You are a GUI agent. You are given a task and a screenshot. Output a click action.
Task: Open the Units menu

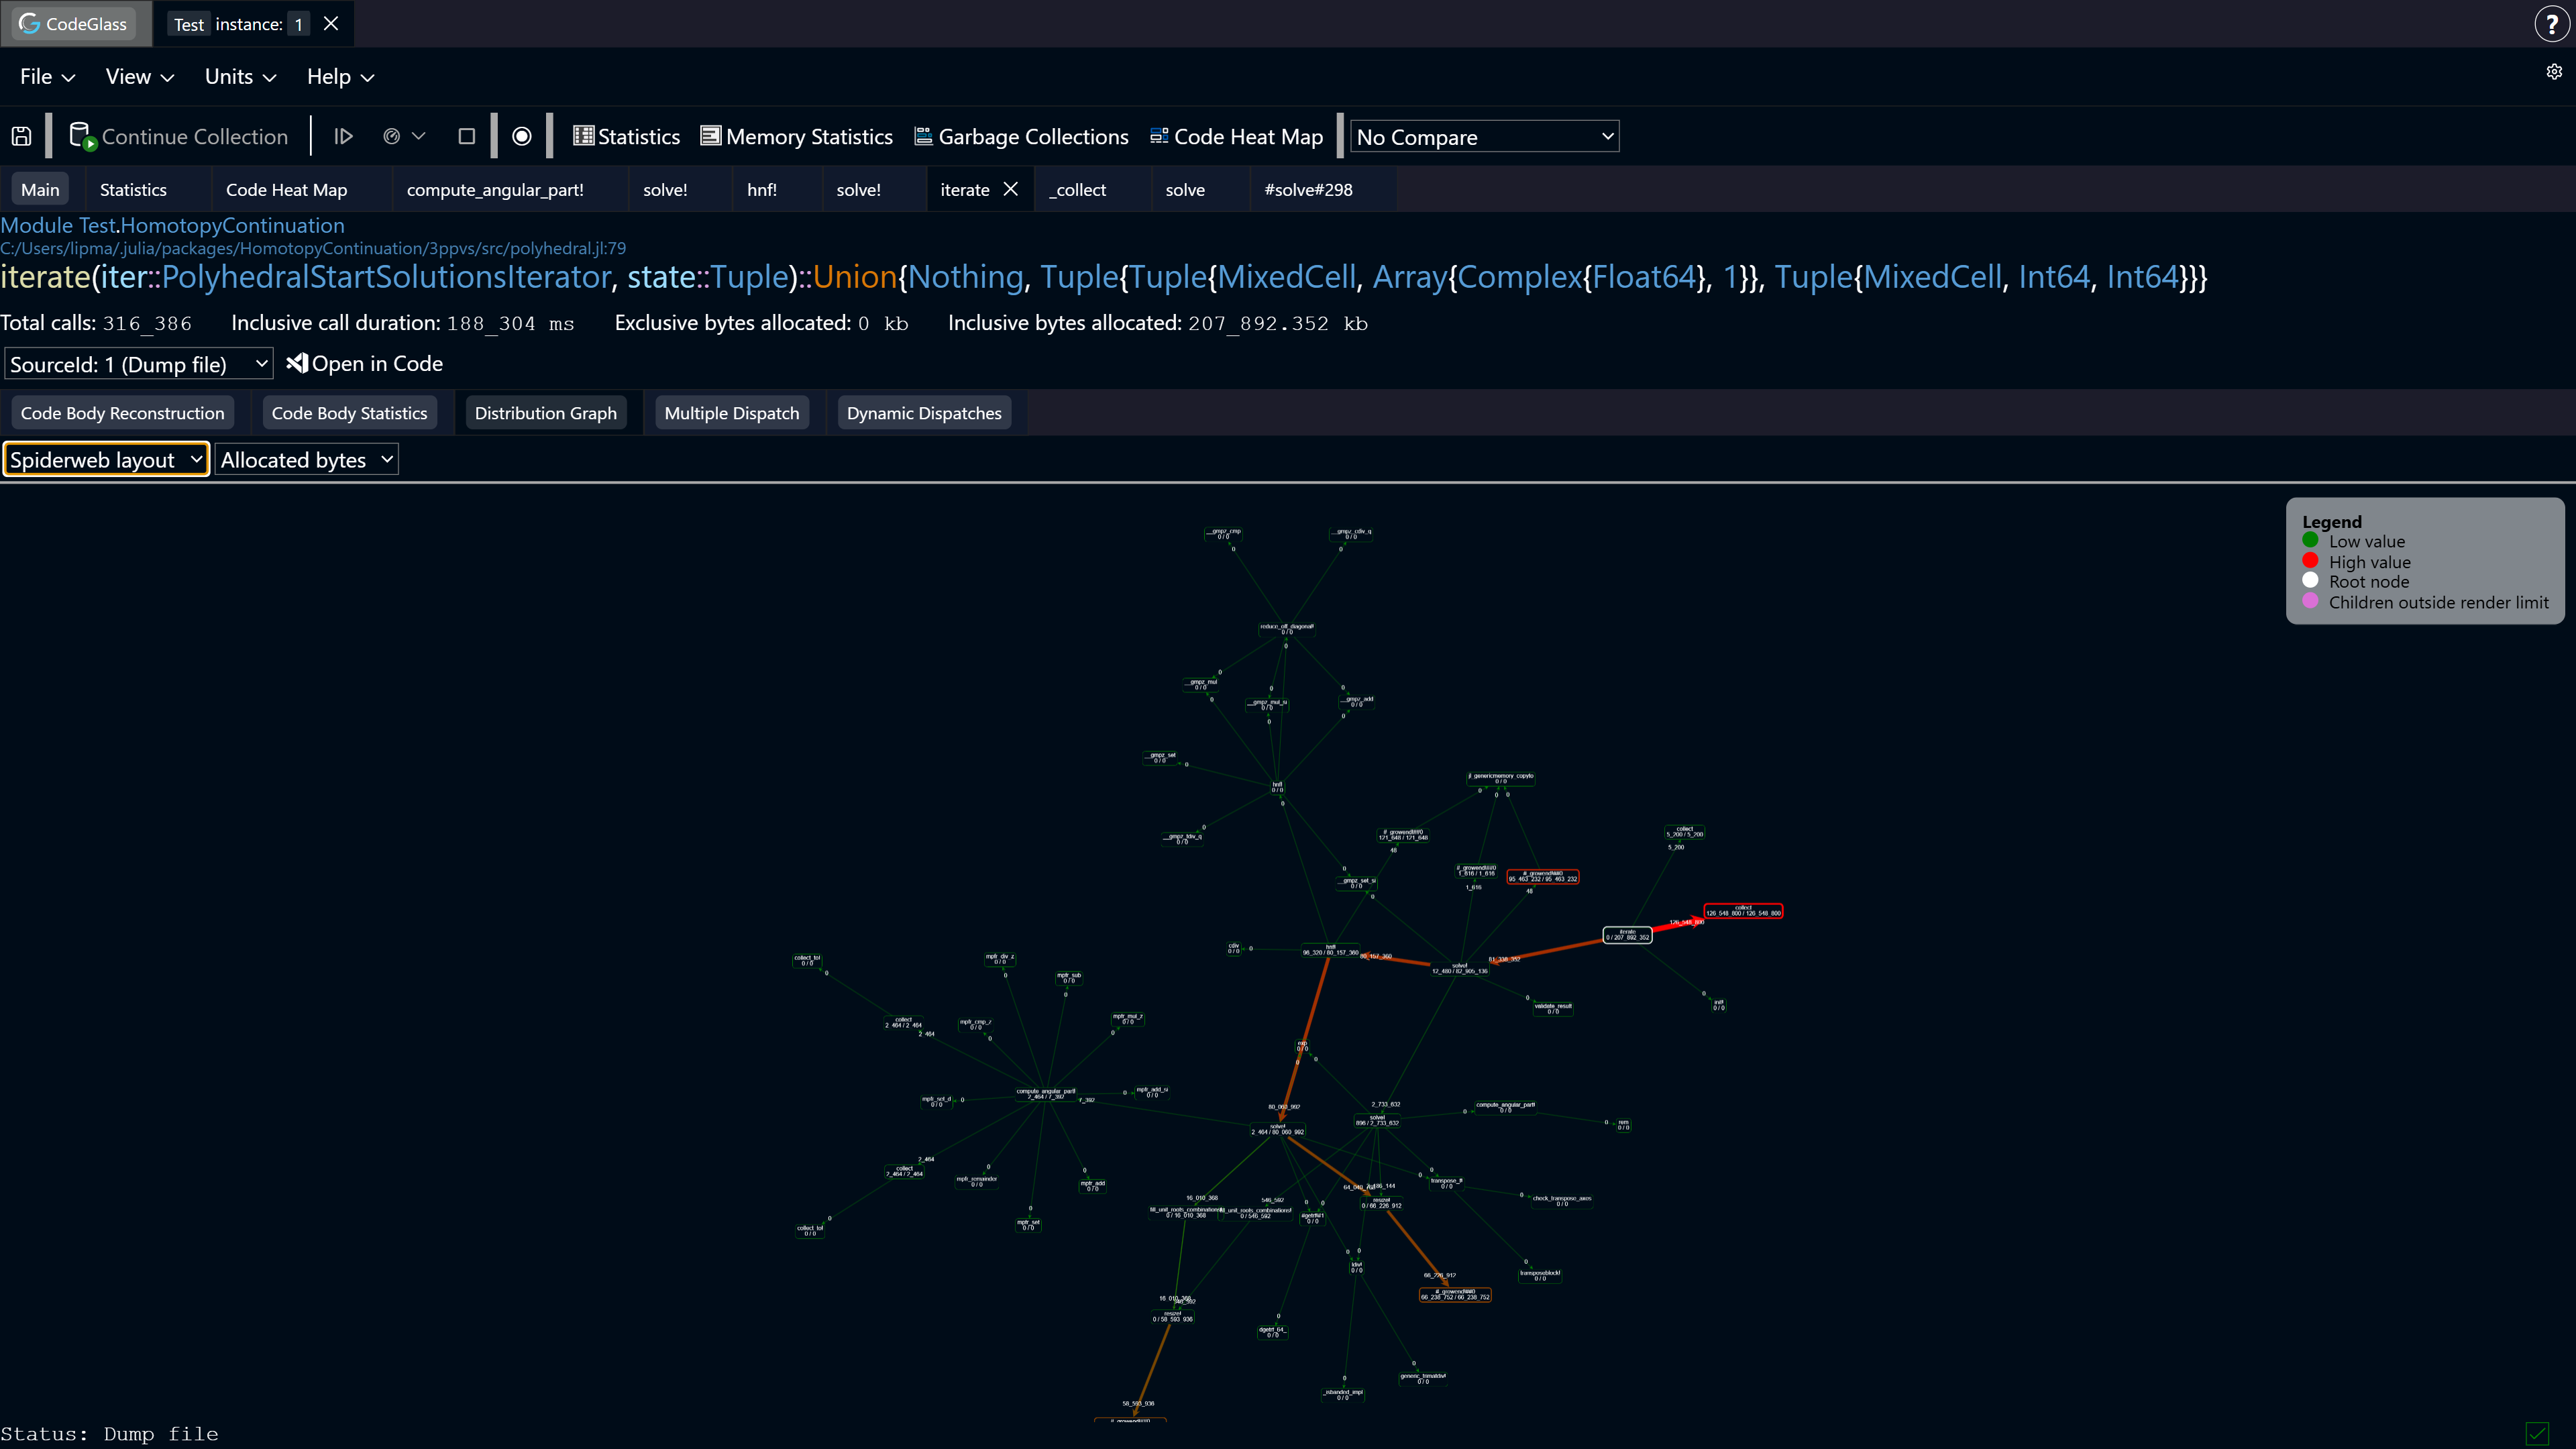click(239, 76)
